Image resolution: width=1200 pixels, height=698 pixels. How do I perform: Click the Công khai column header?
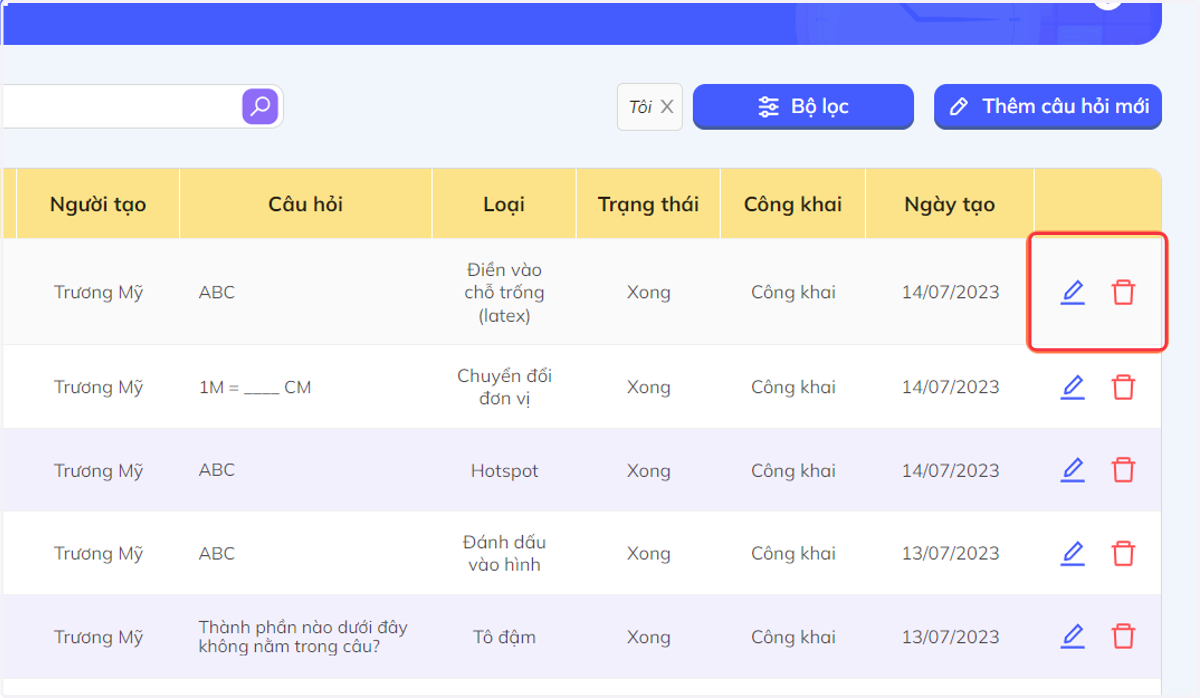tap(793, 204)
